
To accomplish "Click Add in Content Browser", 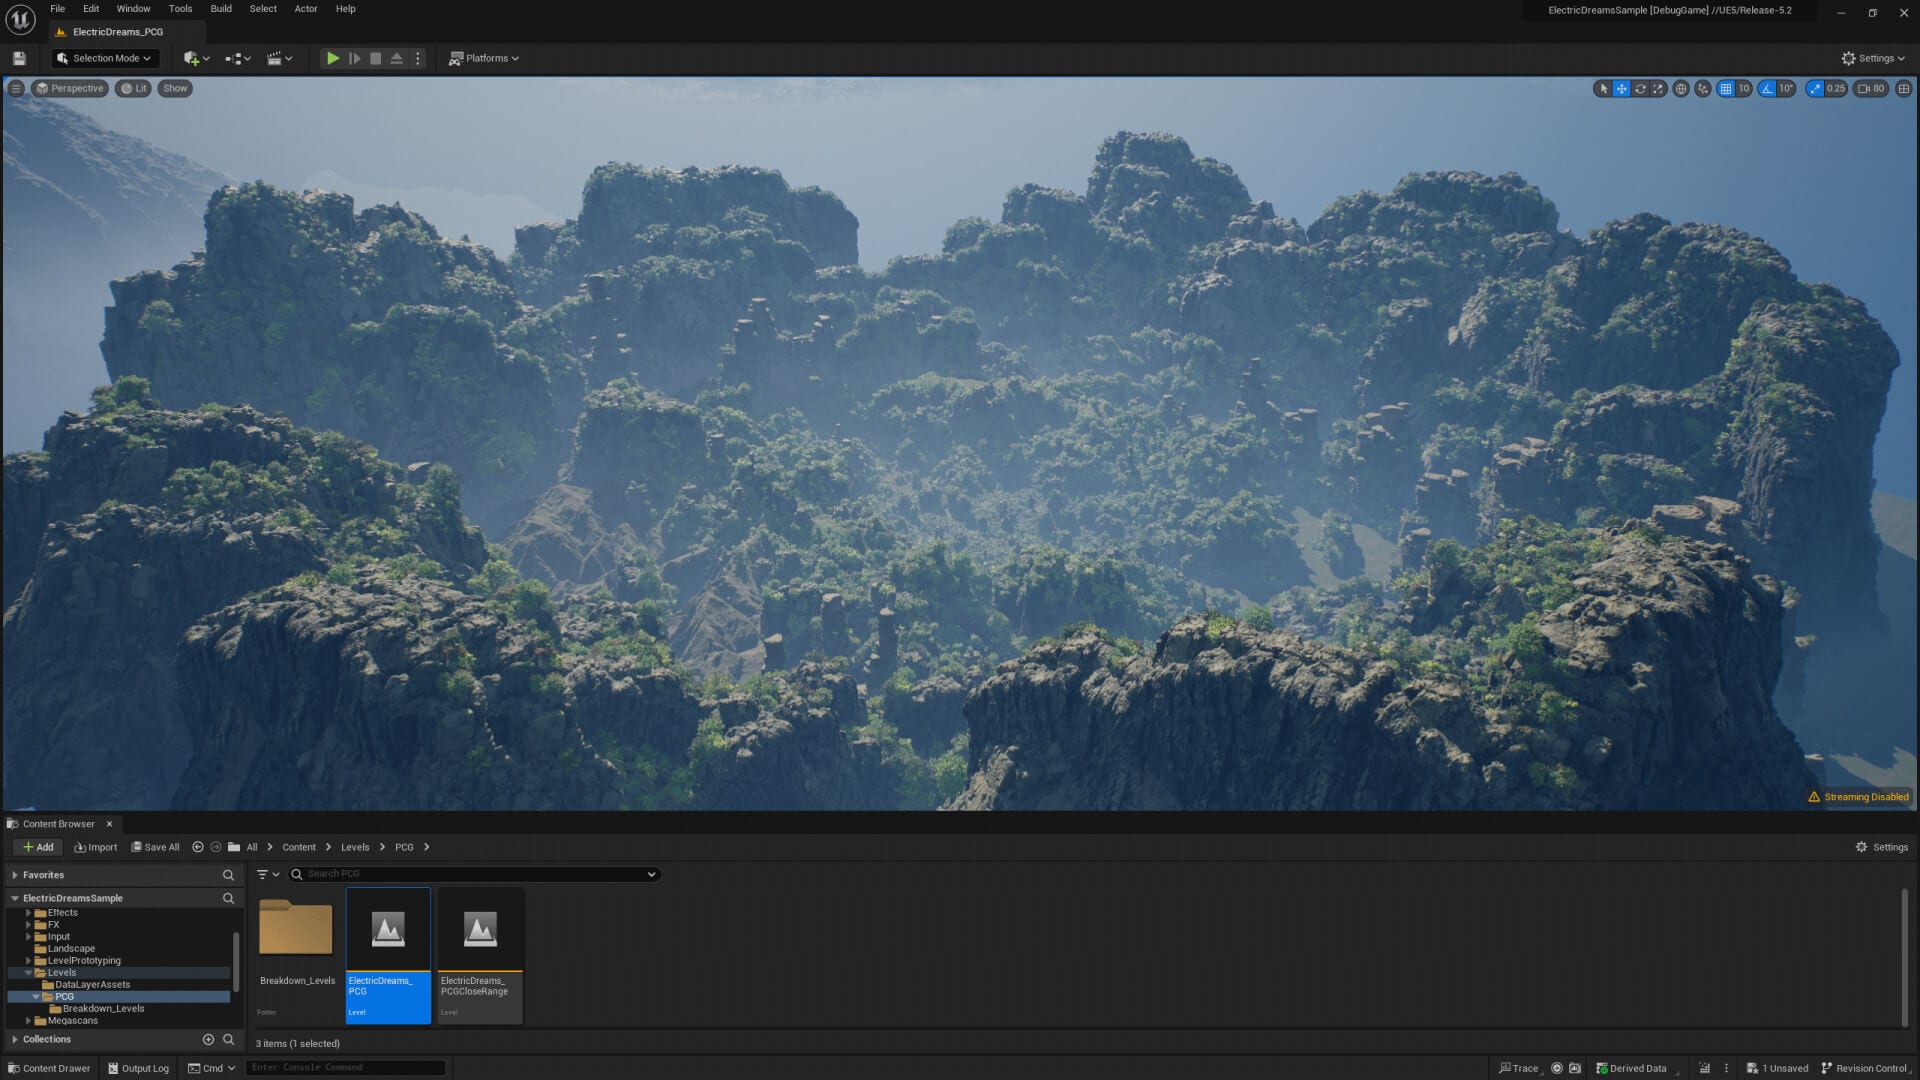I will point(38,847).
